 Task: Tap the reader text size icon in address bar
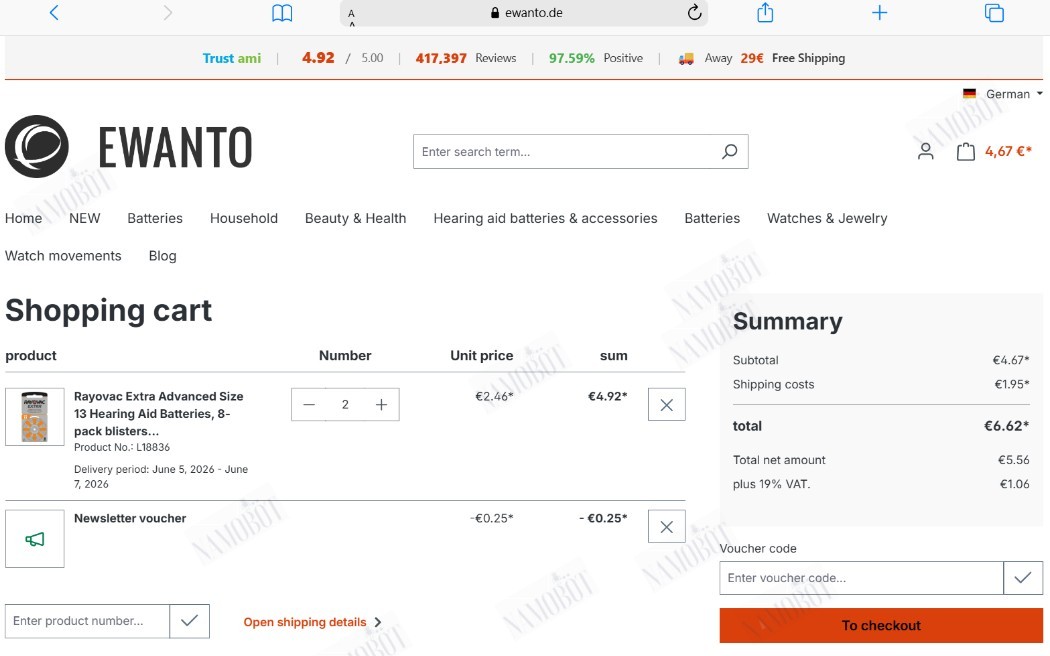[x=352, y=16]
